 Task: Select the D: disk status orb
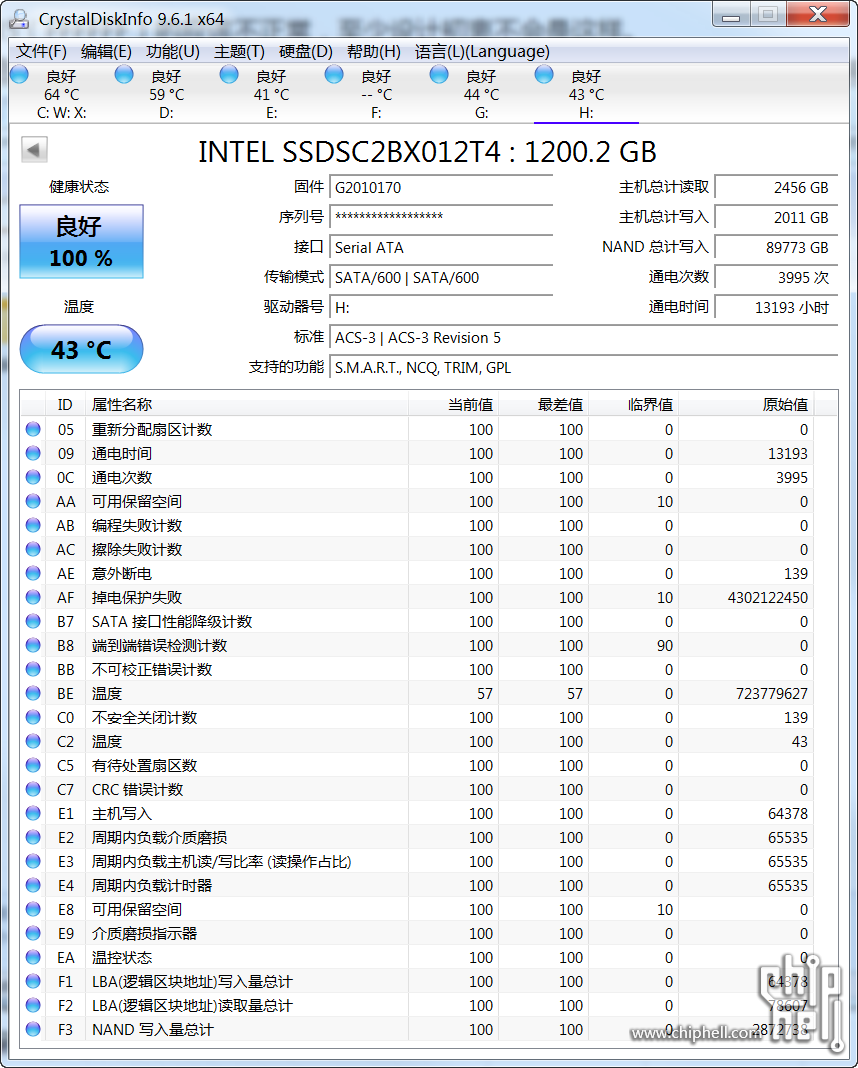point(124,74)
